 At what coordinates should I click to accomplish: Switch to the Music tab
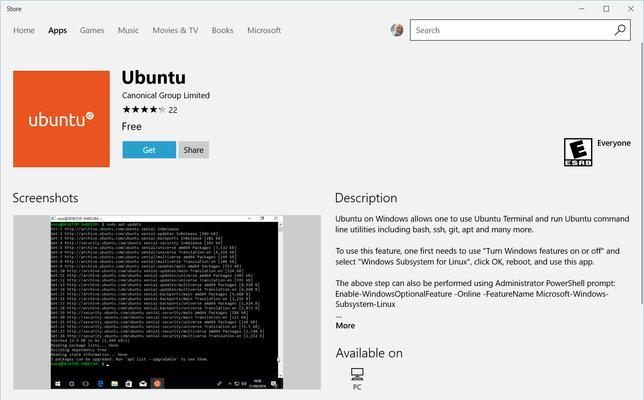point(128,30)
